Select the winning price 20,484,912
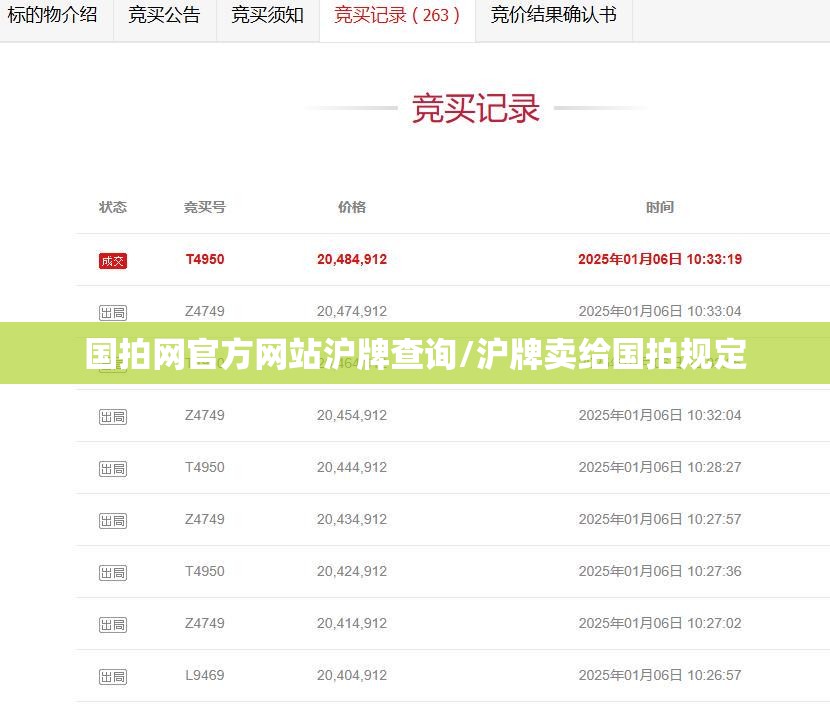Screen dimensions: 830x707 352,259
